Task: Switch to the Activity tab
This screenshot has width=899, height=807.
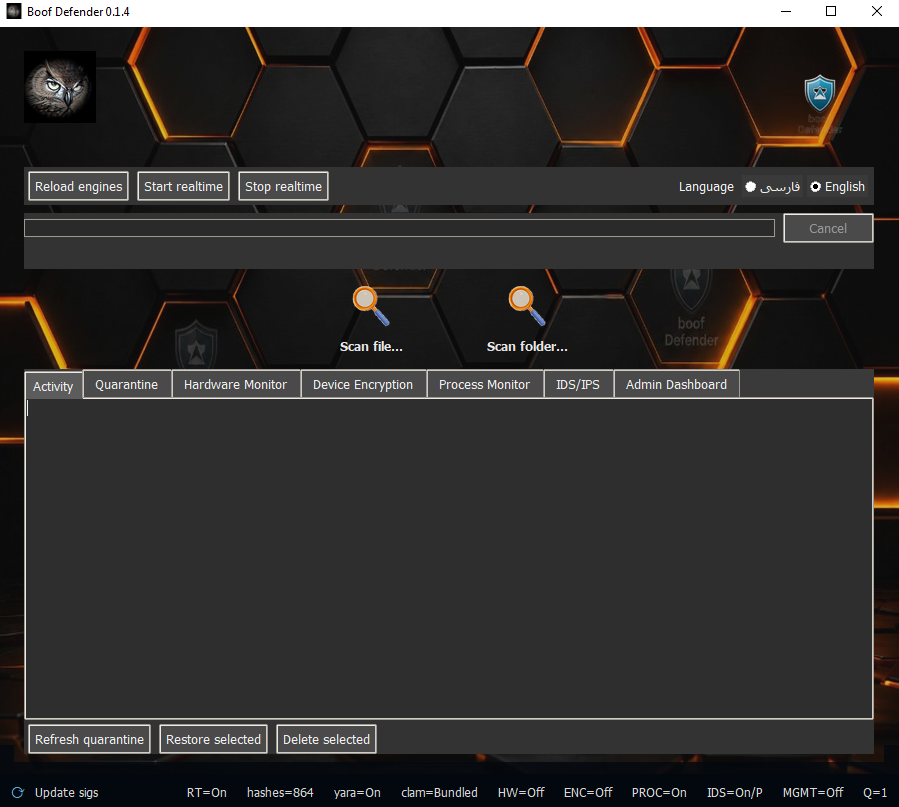Action: point(53,386)
